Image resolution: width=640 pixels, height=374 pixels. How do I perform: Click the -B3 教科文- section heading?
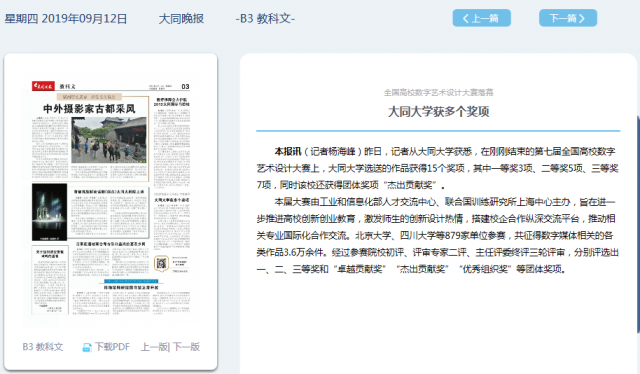[x=265, y=19]
